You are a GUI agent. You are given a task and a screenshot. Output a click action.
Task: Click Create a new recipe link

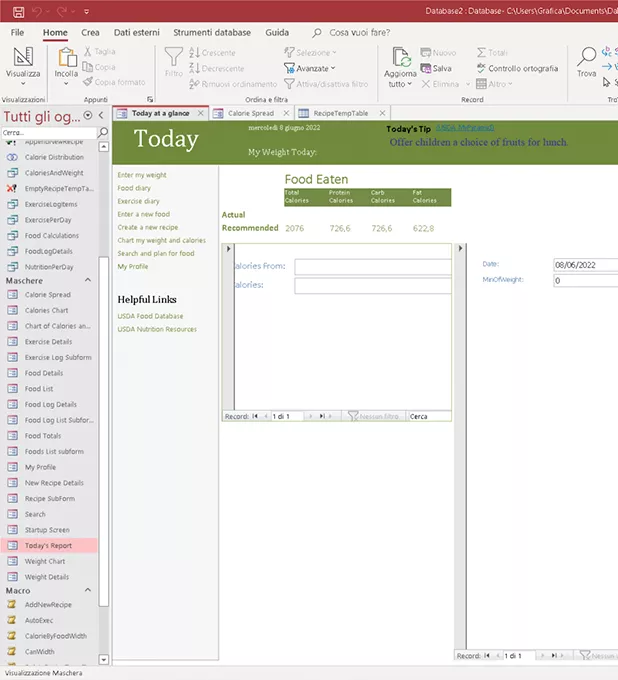147,227
